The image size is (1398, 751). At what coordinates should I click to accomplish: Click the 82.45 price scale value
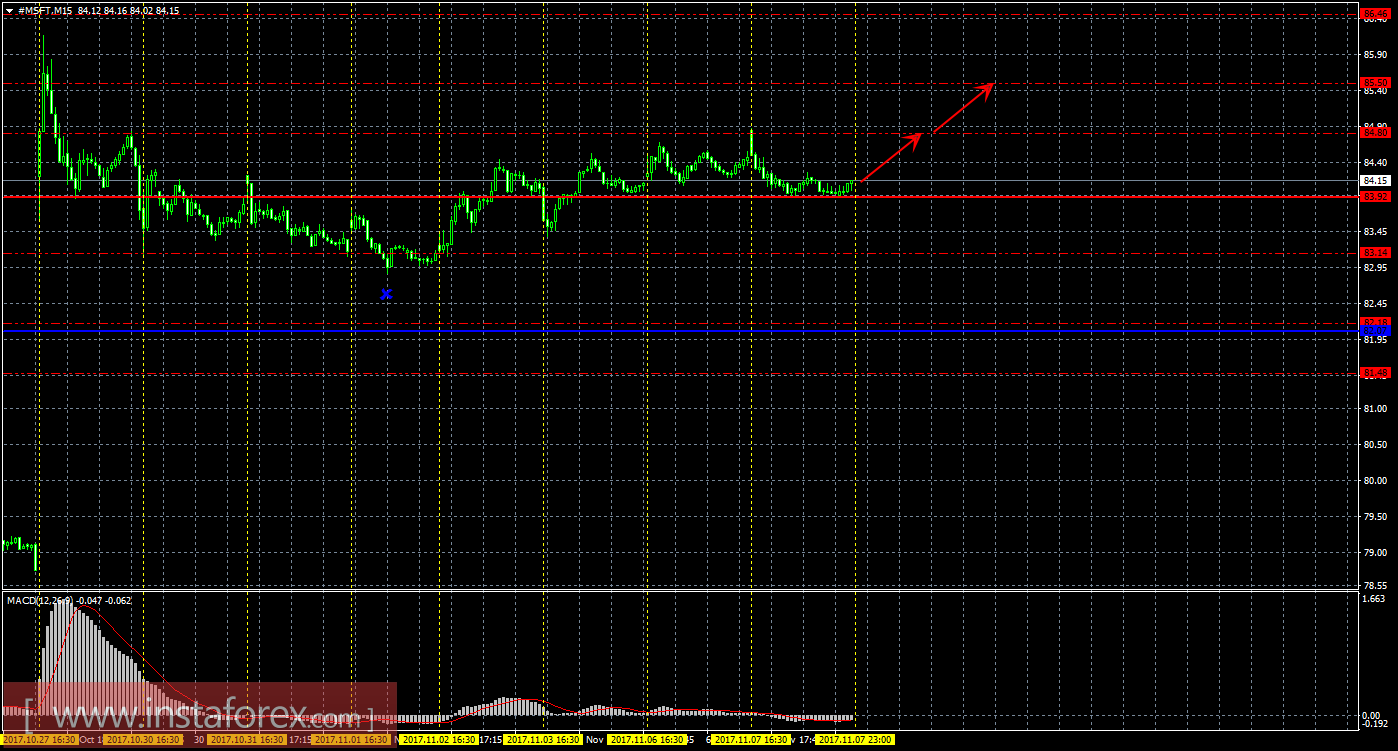pos(1376,304)
